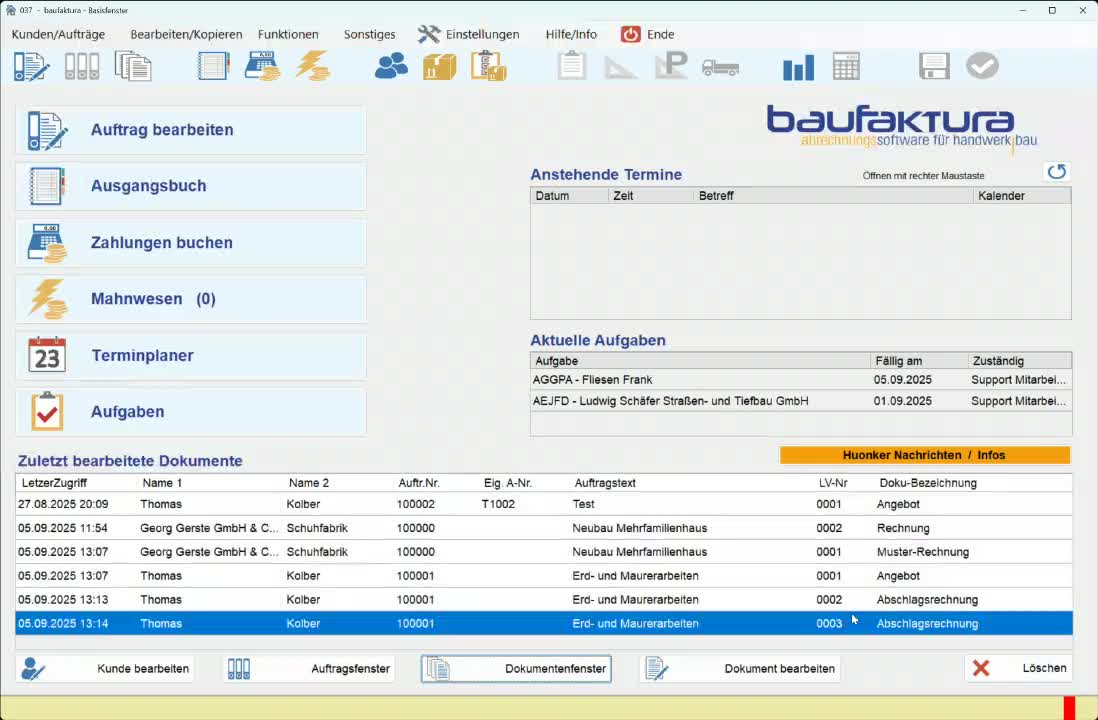1098x720 pixels.
Task: Open the Ausgangsbuch
Action: click(x=190, y=186)
